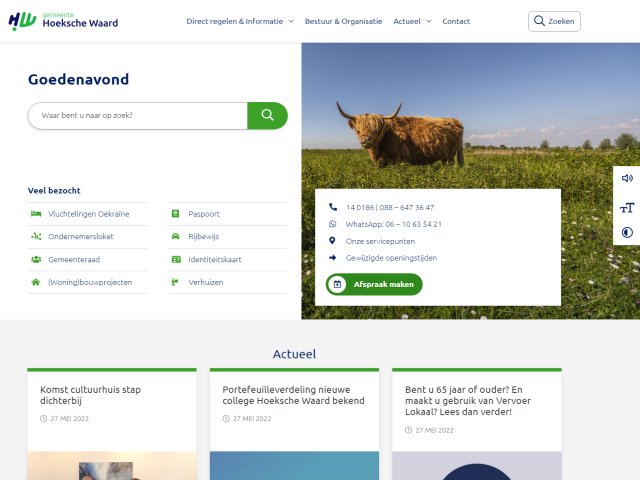This screenshot has width=640, height=480.
Task: Expand the Actueel dropdown in navigation
Action: tap(412, 21)
